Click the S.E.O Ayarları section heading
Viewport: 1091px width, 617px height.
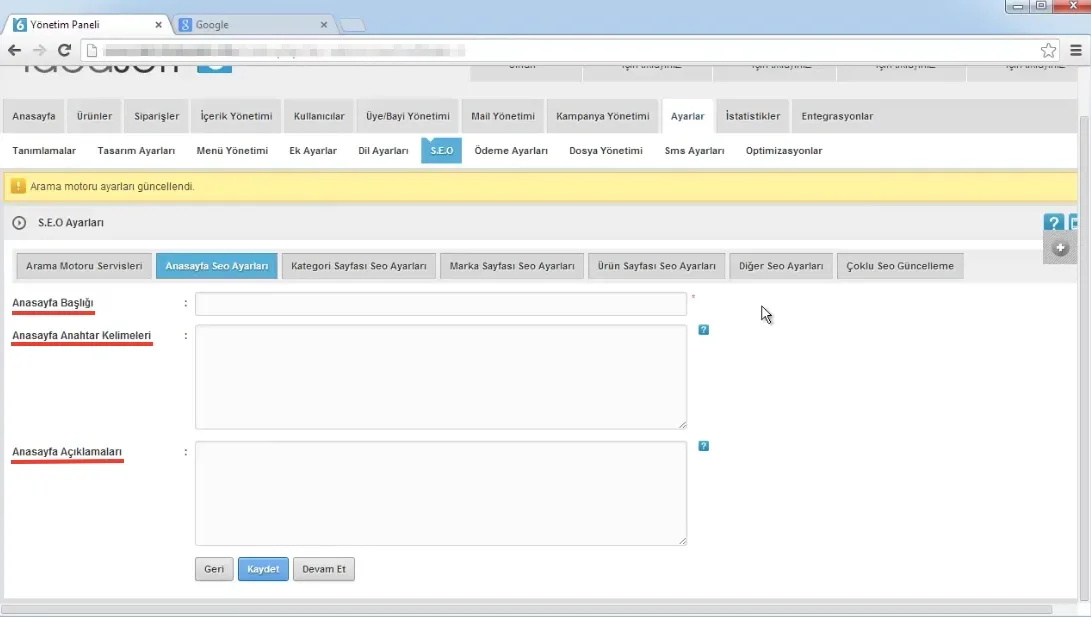pos(71,223)
